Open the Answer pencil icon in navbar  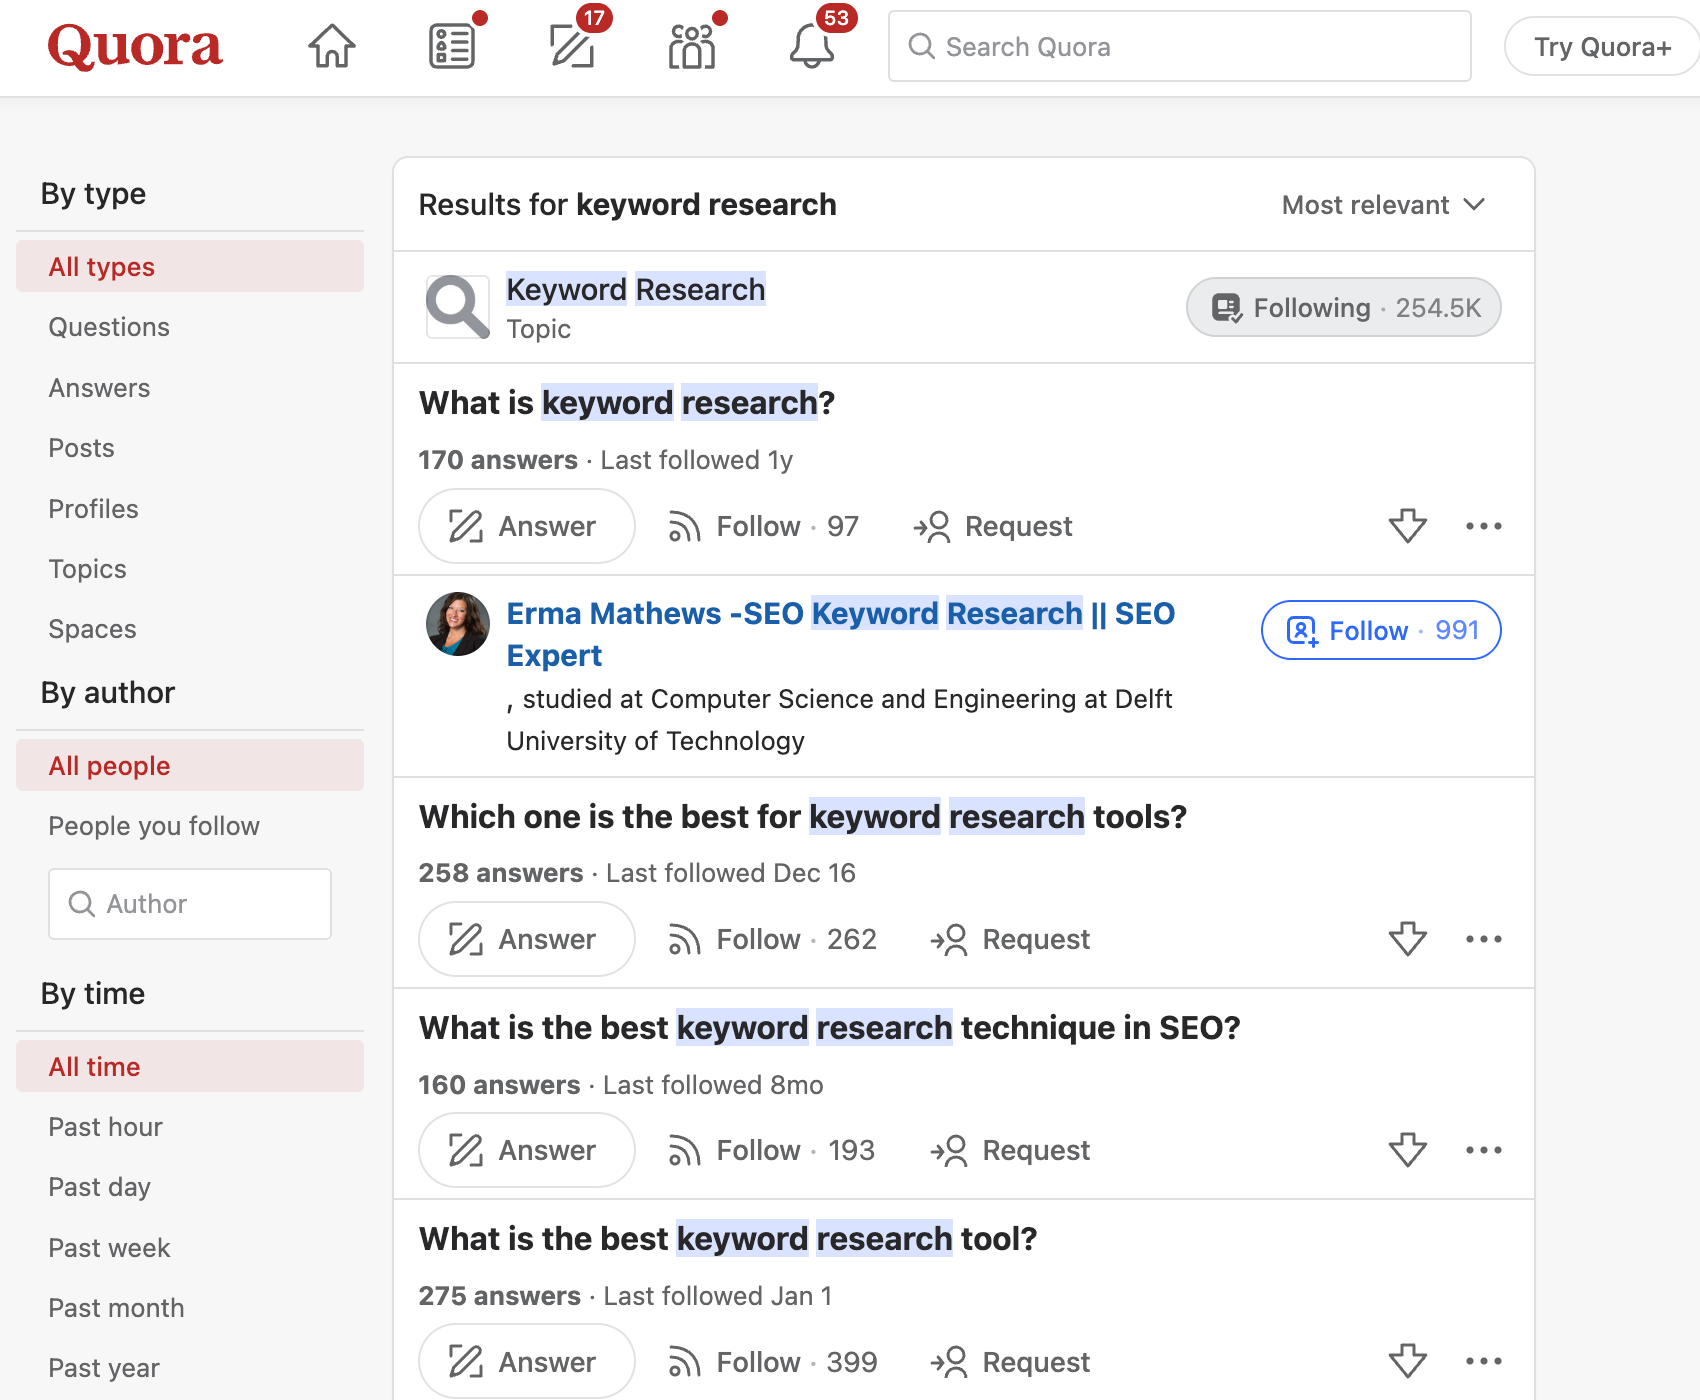pyautogui.click(x=572, y=46)
